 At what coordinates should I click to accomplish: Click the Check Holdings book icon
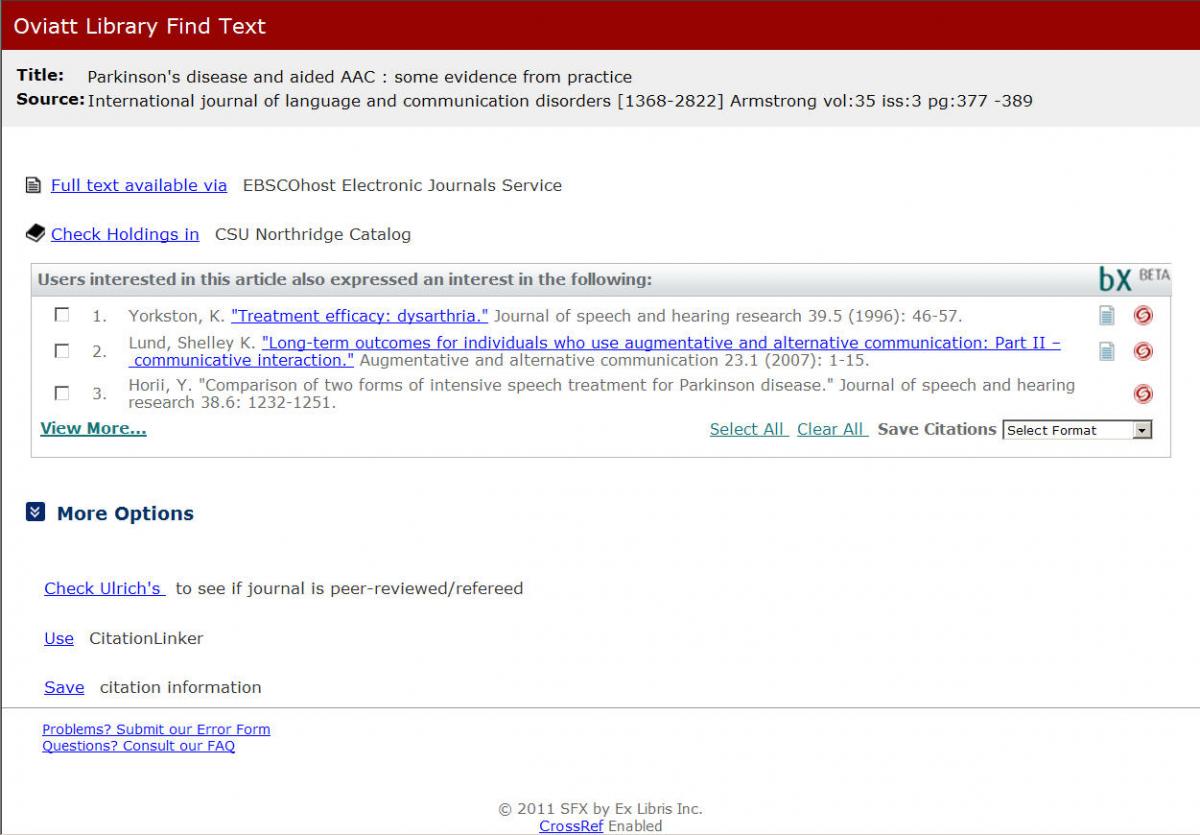click(x=35, y=234)
